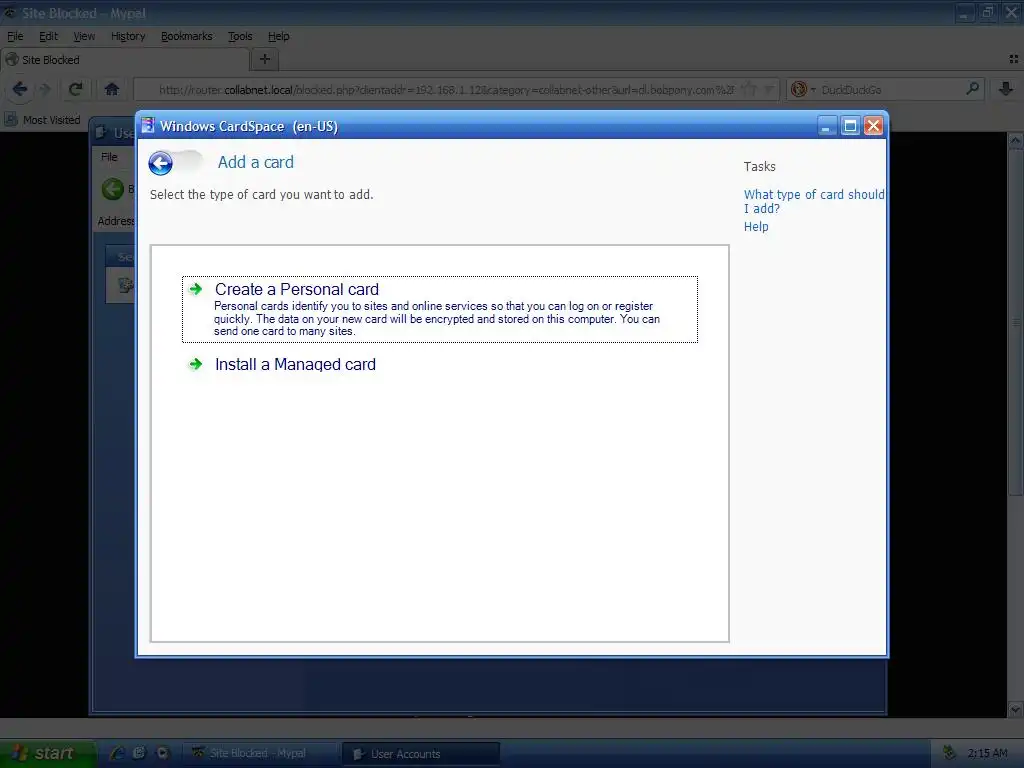Launch second quick launch icon on taskbar
Viewport: 1024px width, 768px height.
(x=139, y=753)
